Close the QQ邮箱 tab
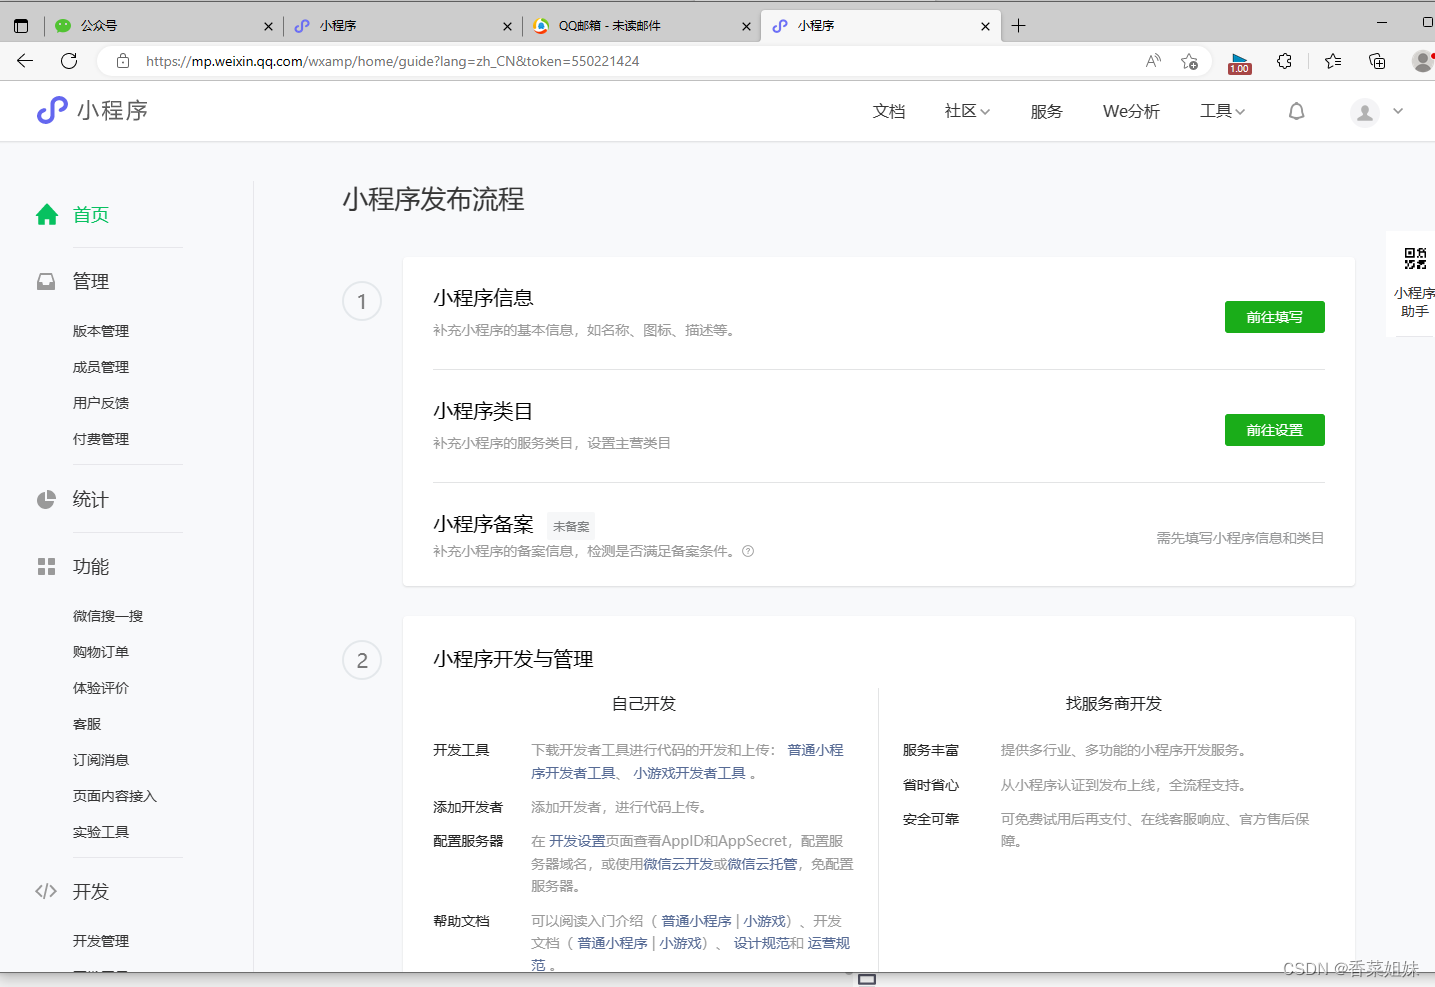Image resolution: width=1435 pixels, height=987 pixels. coord(746,27)
